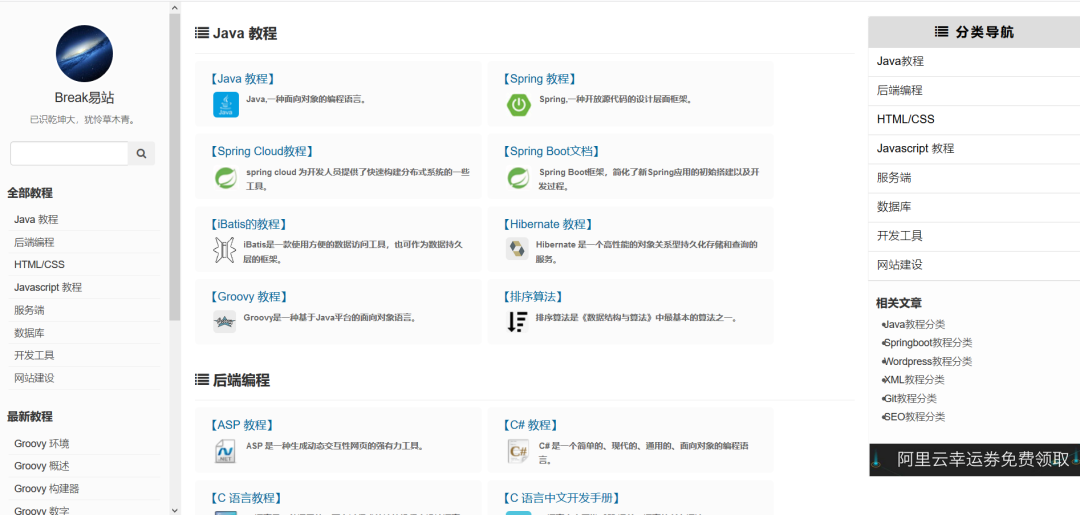Click the search magnifier button
The height and width of the screenshot is (515, 1080).
pos(142,154)
